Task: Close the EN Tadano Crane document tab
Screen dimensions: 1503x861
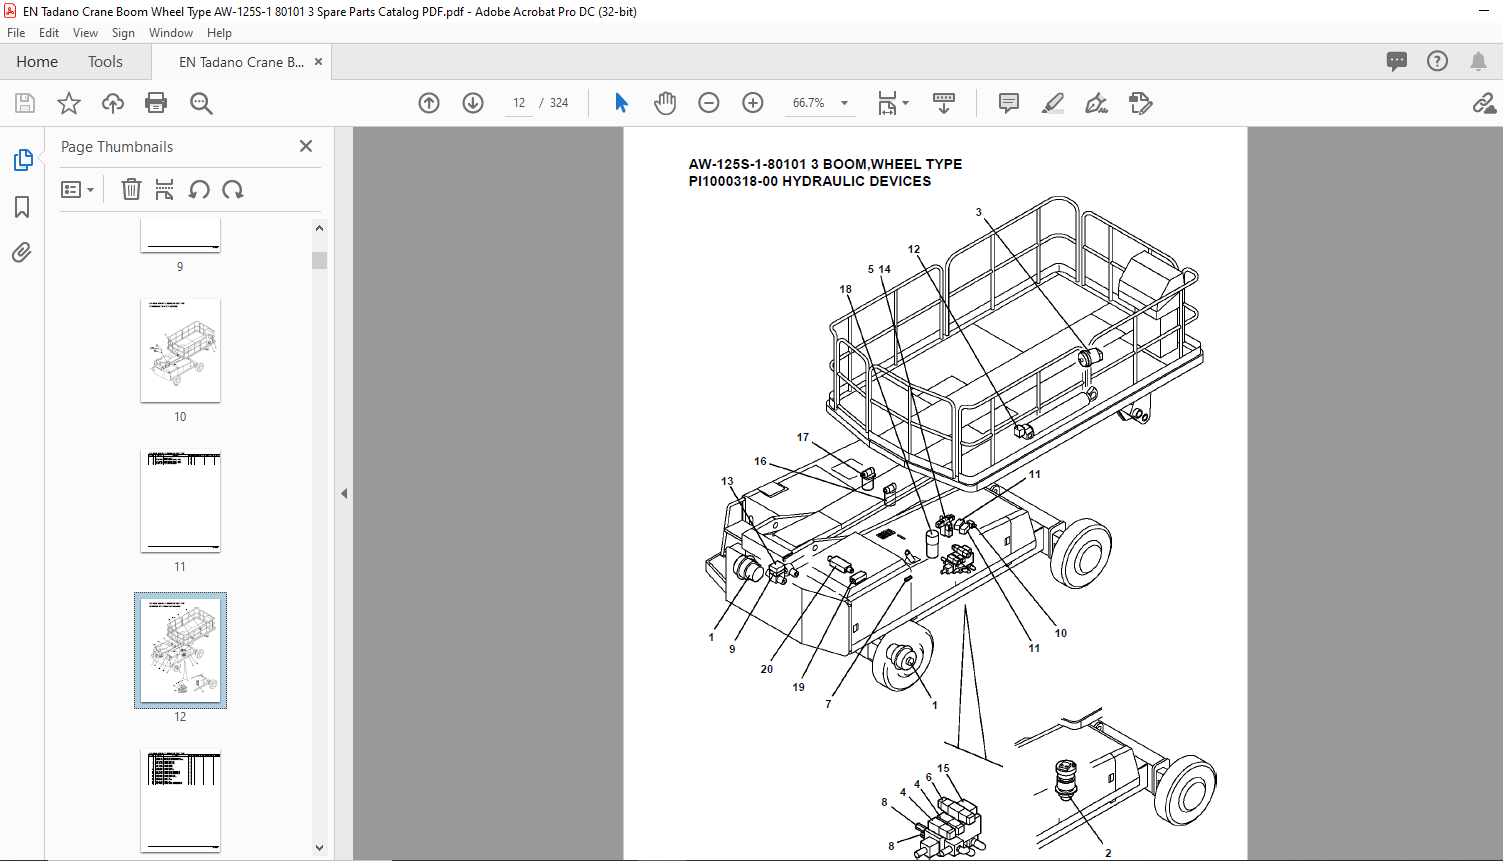Action: click(318, 62)
